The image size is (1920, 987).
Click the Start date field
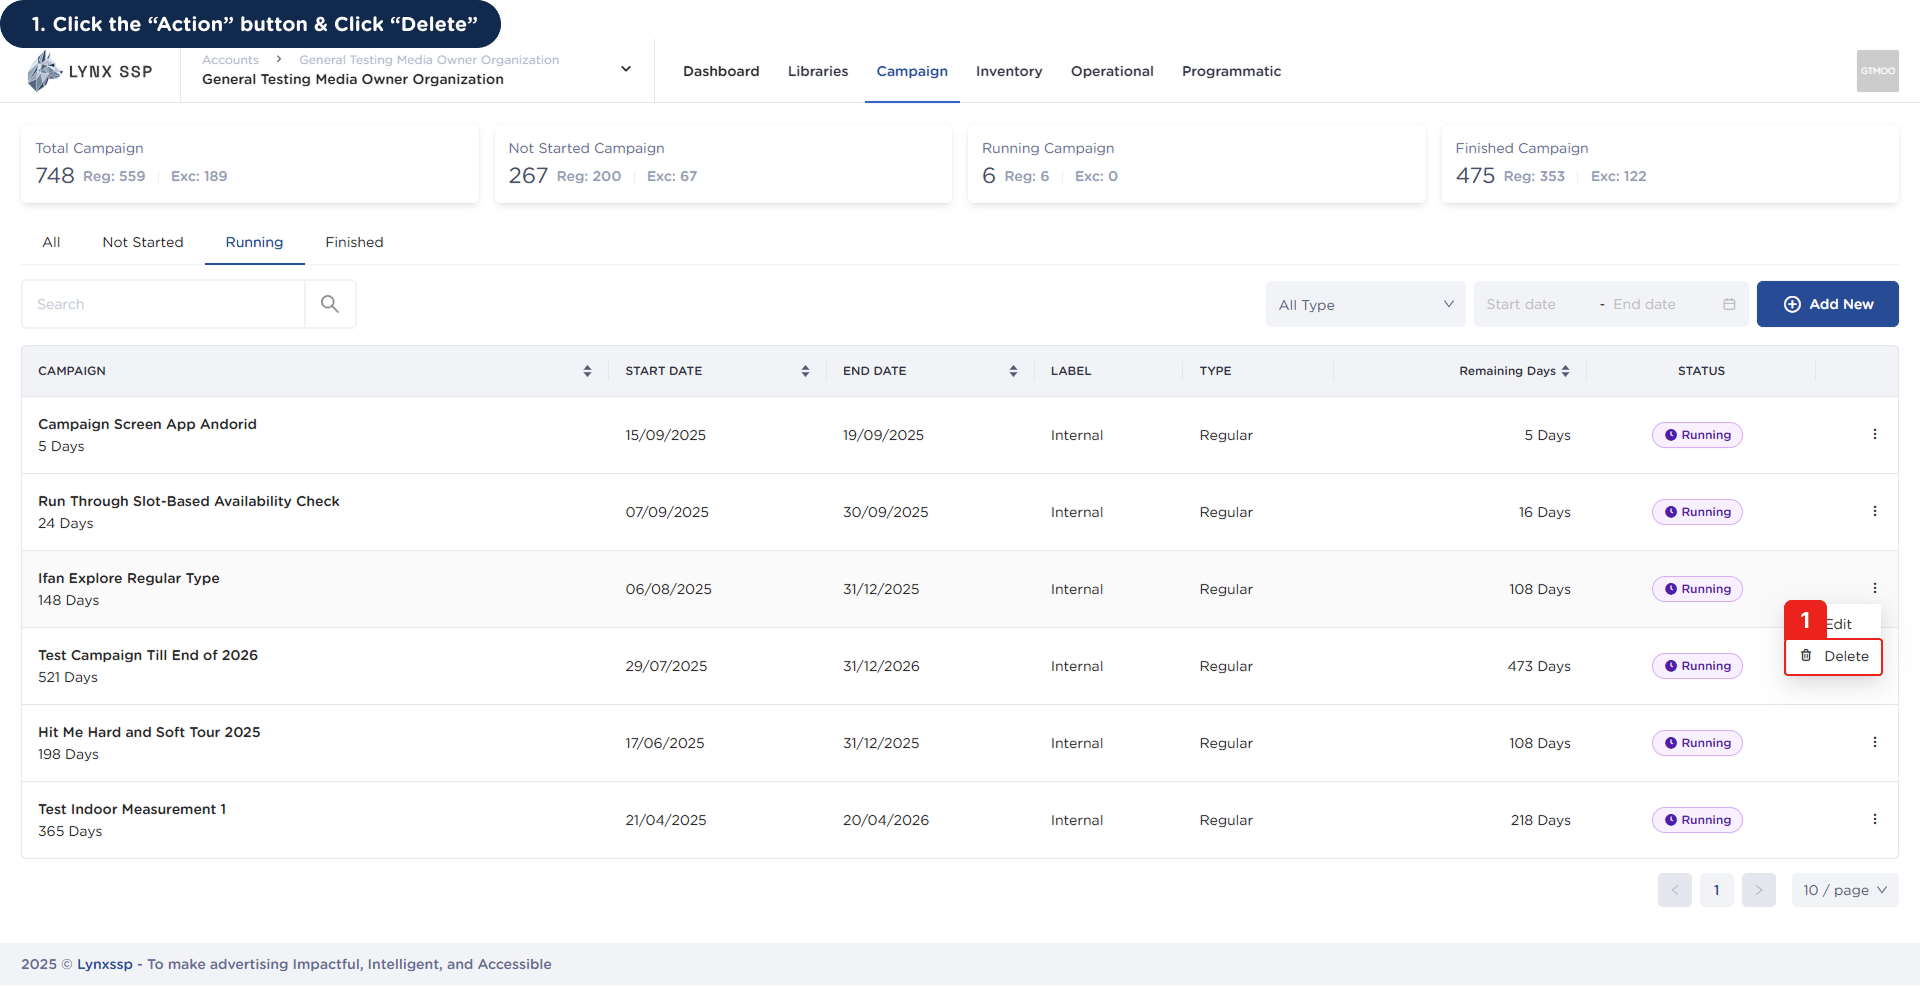coord(1534,304)
